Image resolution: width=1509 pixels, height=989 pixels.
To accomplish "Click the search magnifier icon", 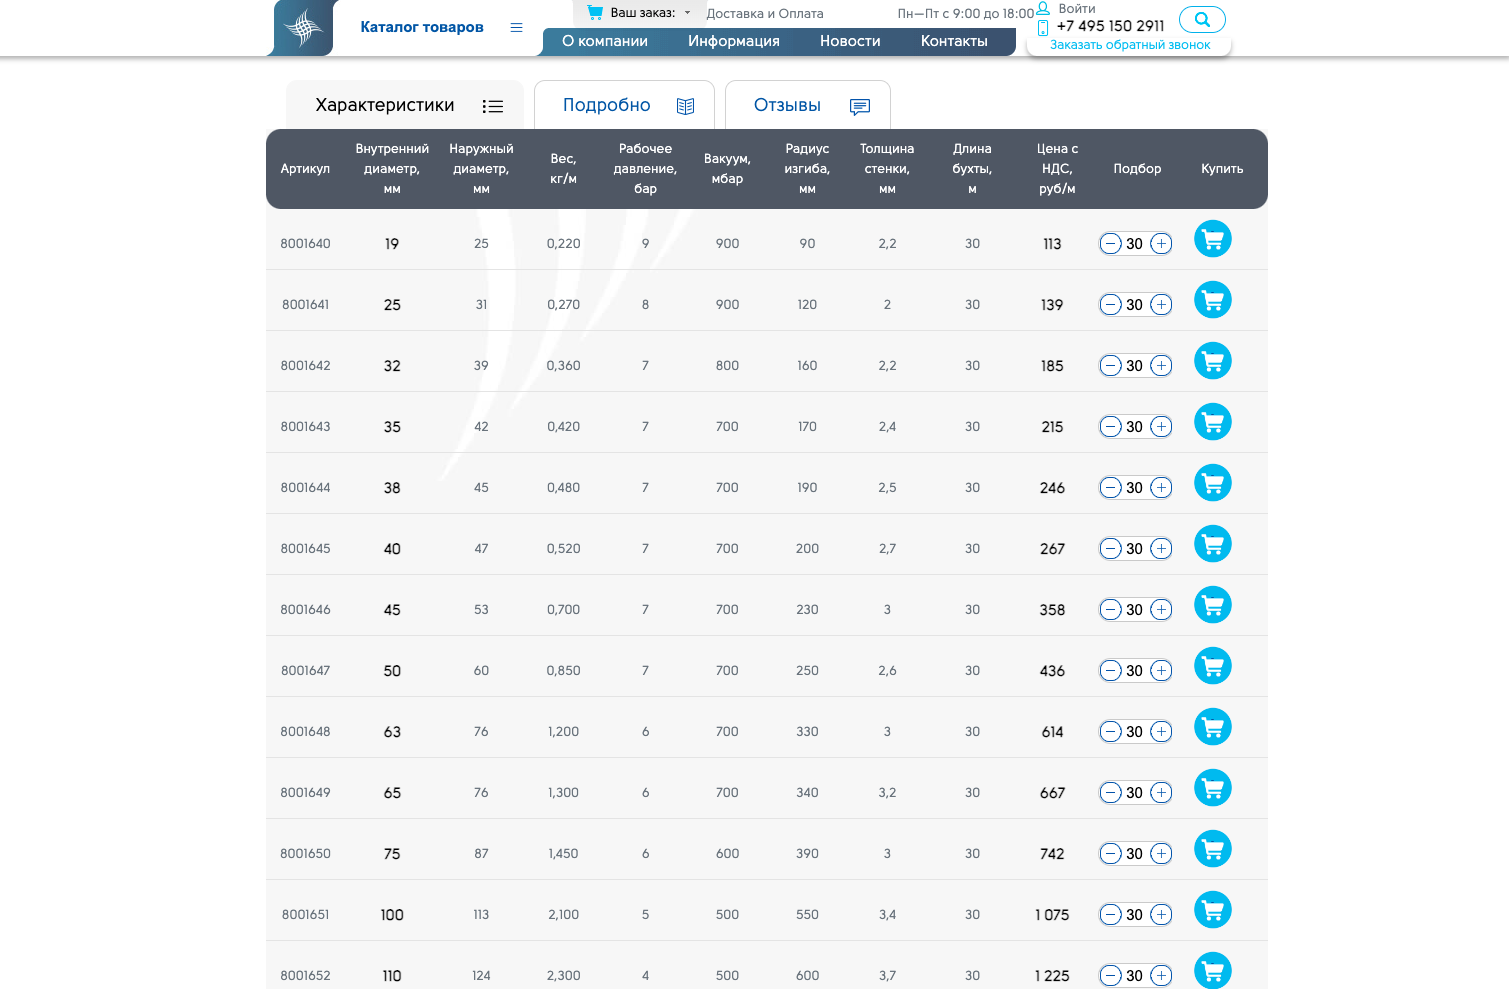I will [x=1202, y=19].
